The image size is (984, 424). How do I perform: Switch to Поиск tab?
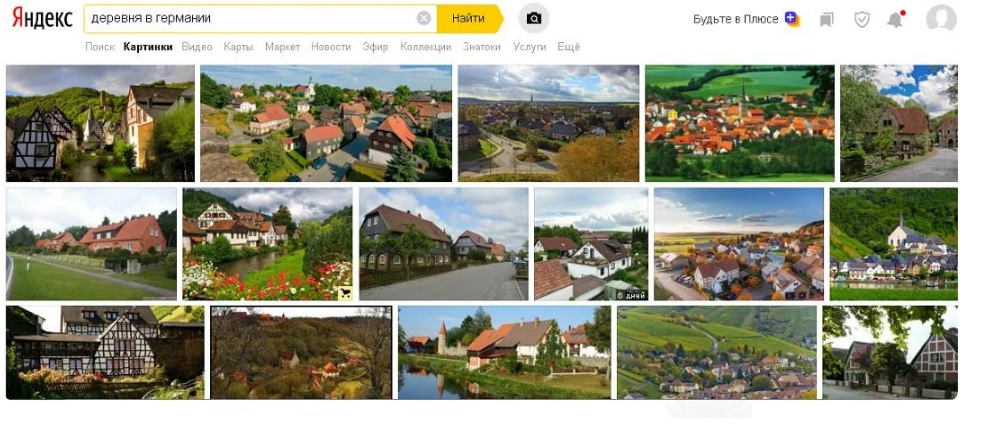(x=100, y=47)
